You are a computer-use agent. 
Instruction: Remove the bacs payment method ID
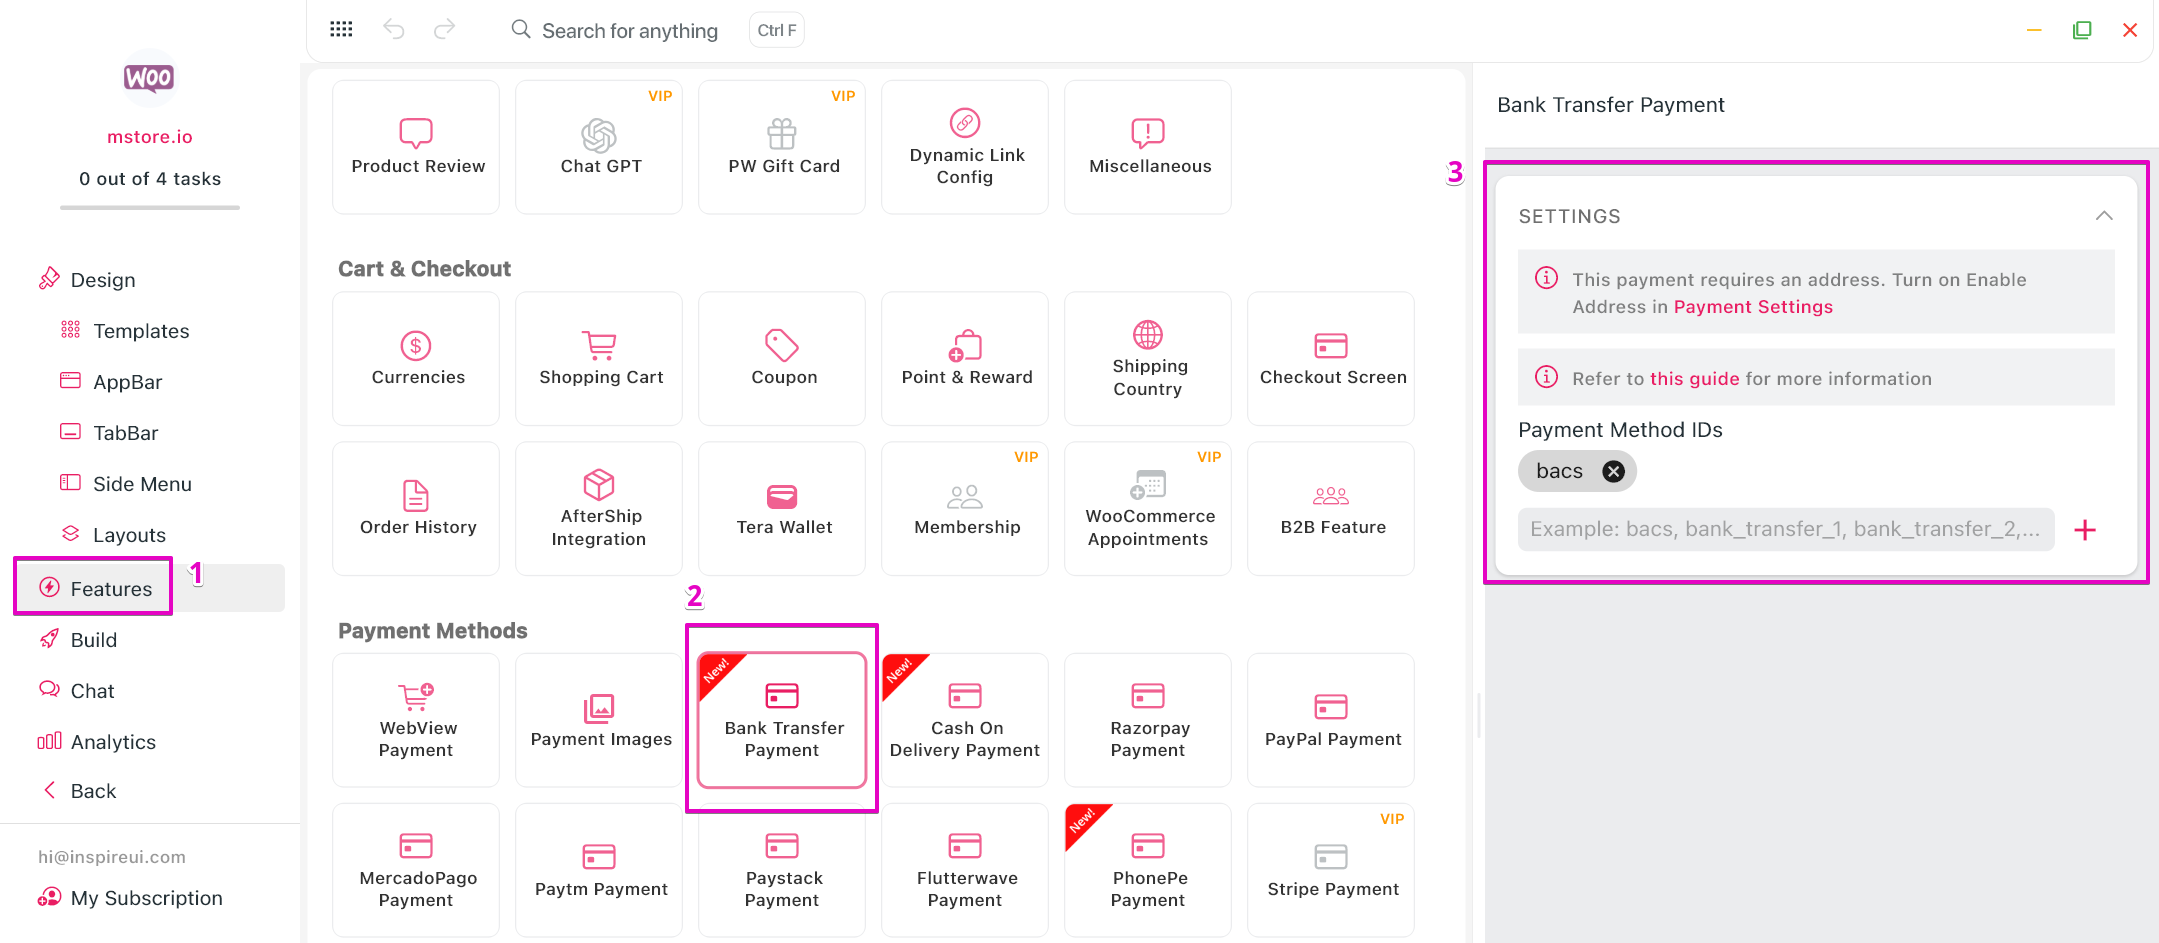pos(1613,472)
